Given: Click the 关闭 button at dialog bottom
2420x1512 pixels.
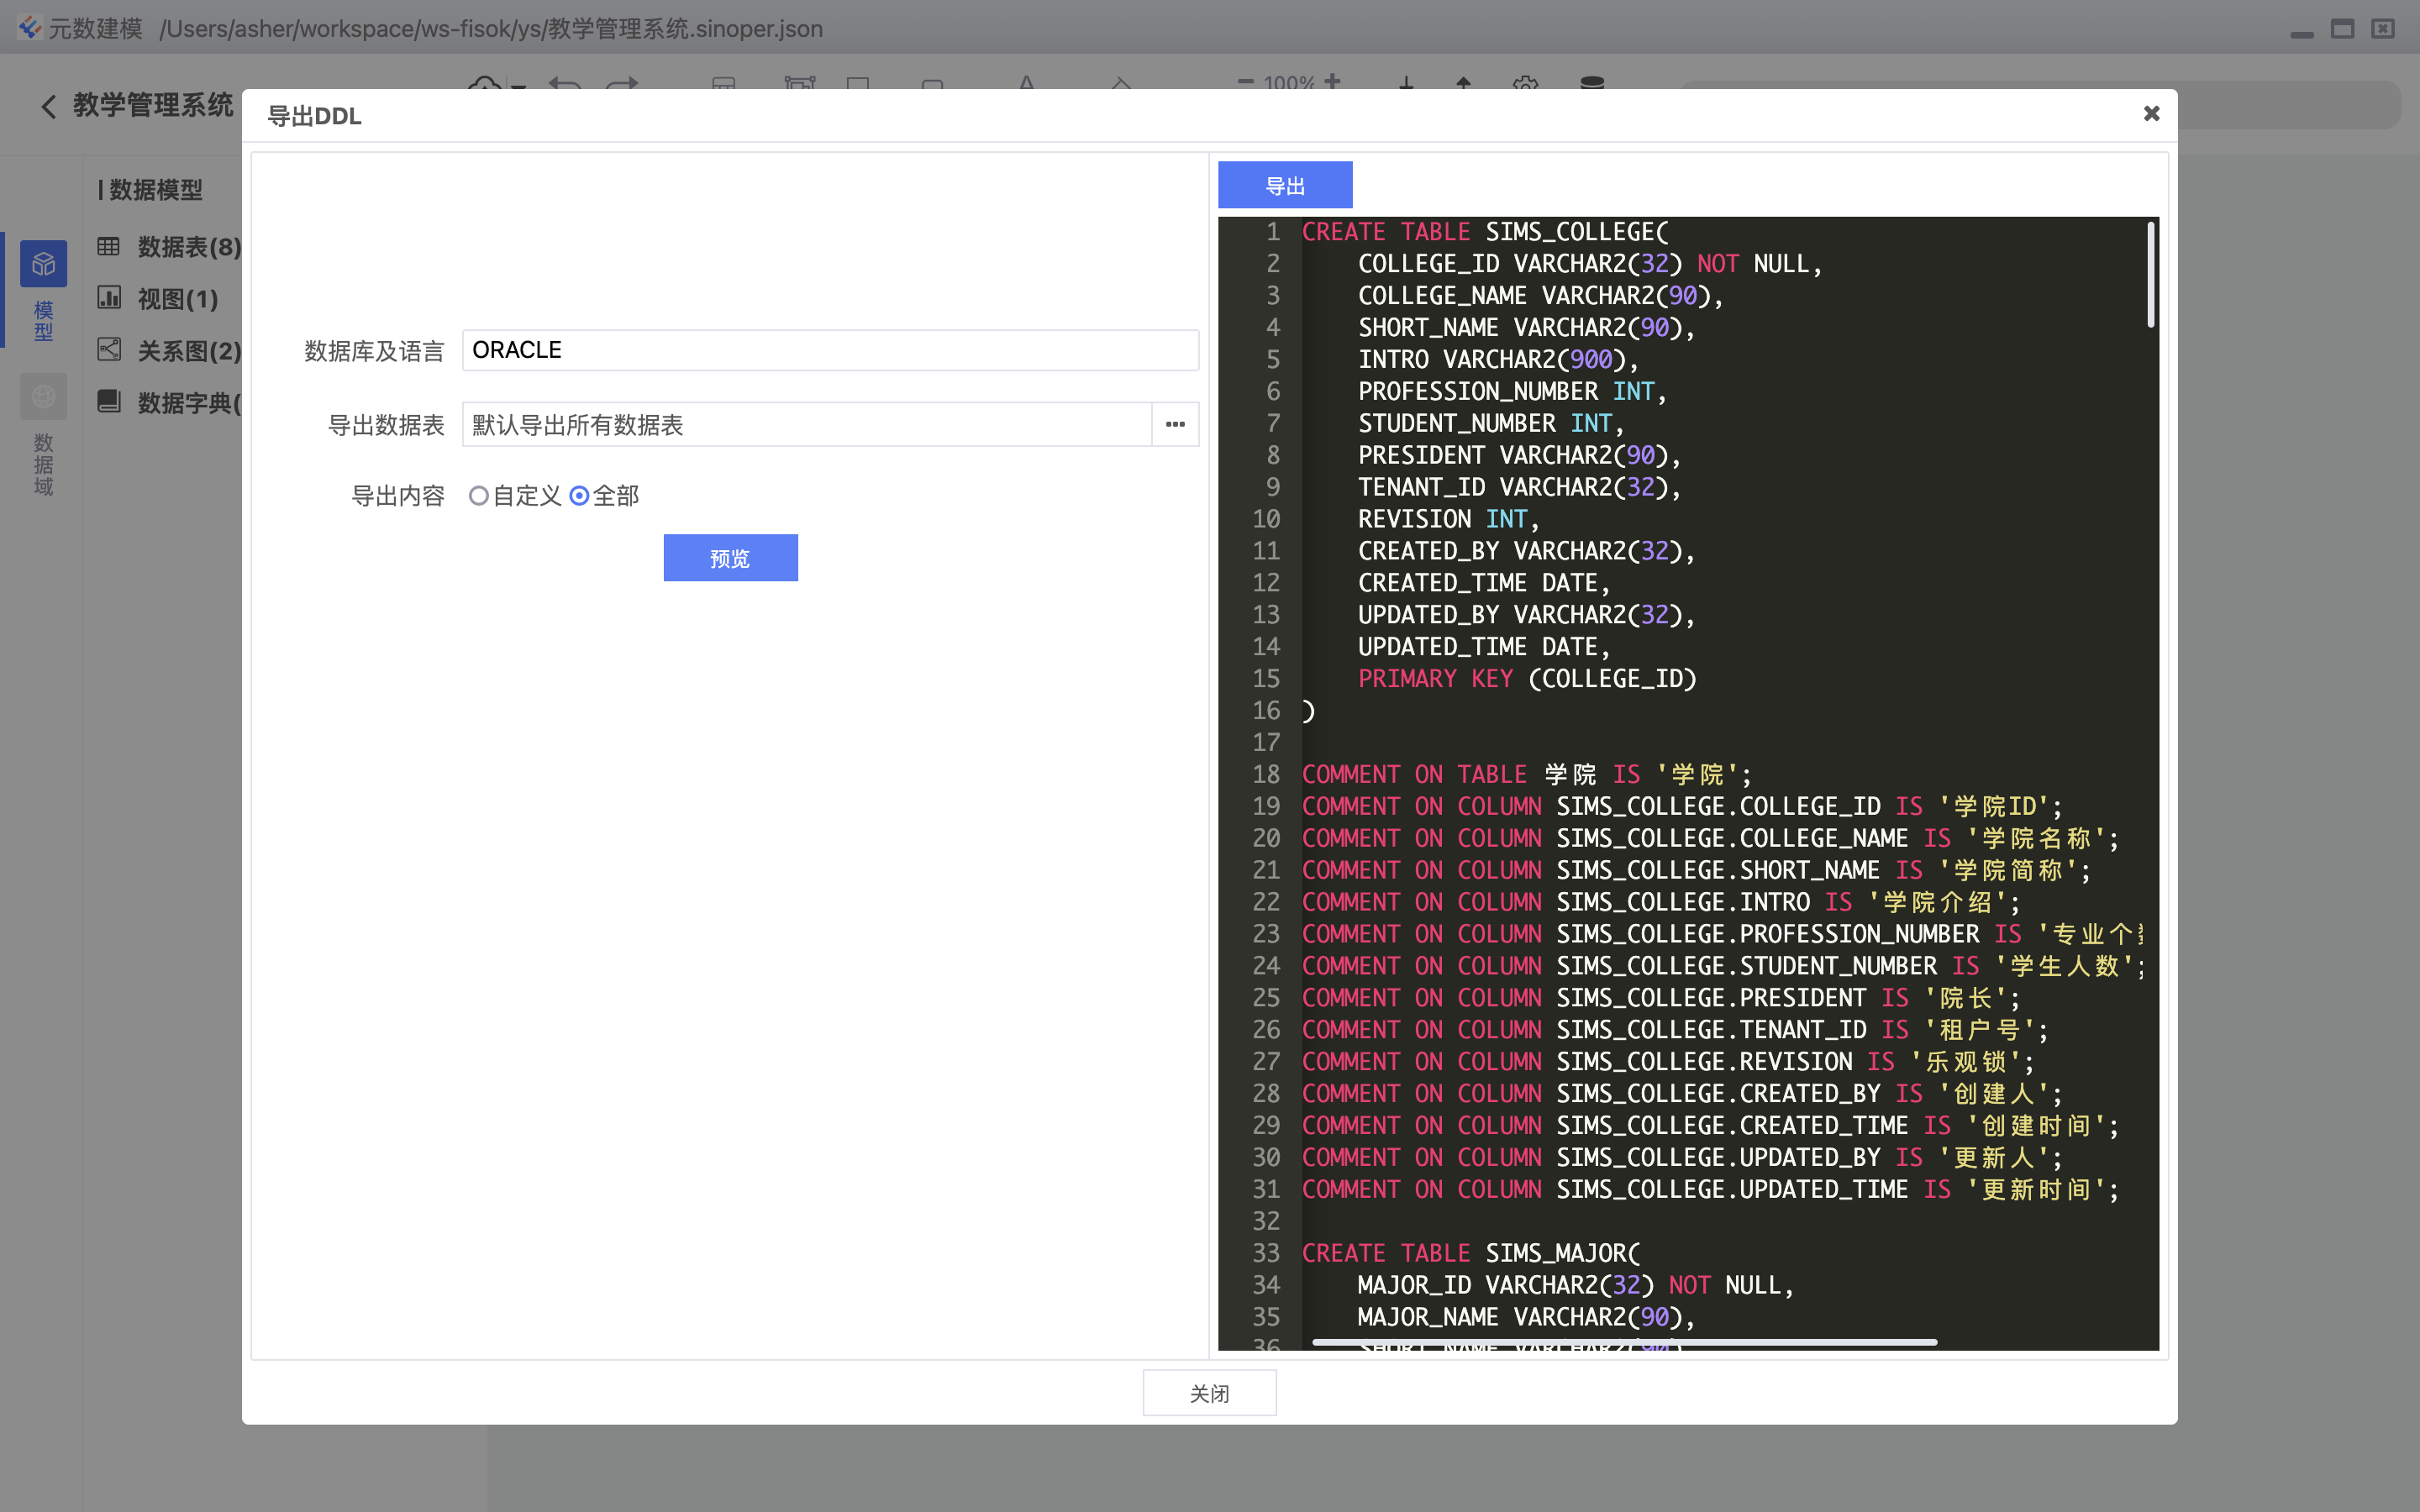Looking at the screenshot, I should coord(1209,1393).
